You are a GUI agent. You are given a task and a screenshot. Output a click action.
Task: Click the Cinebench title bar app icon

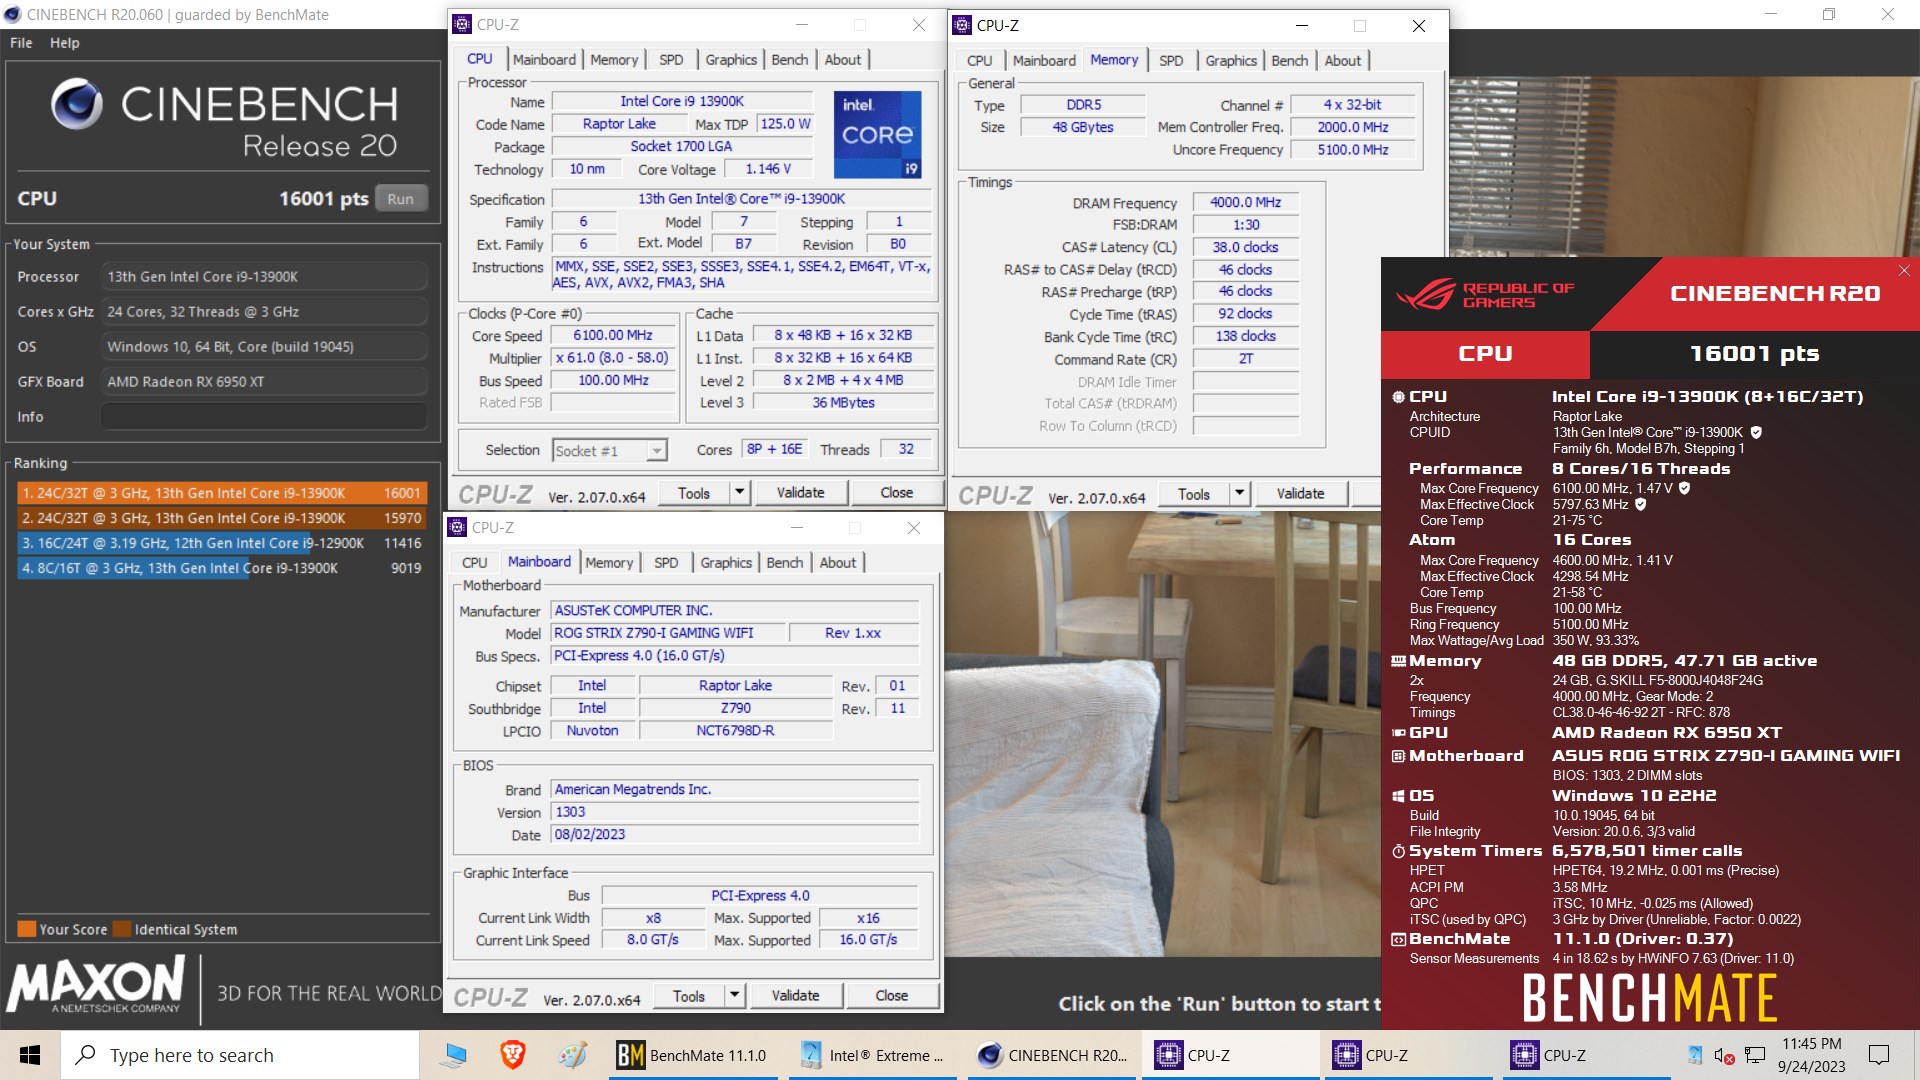click(12, 14)
